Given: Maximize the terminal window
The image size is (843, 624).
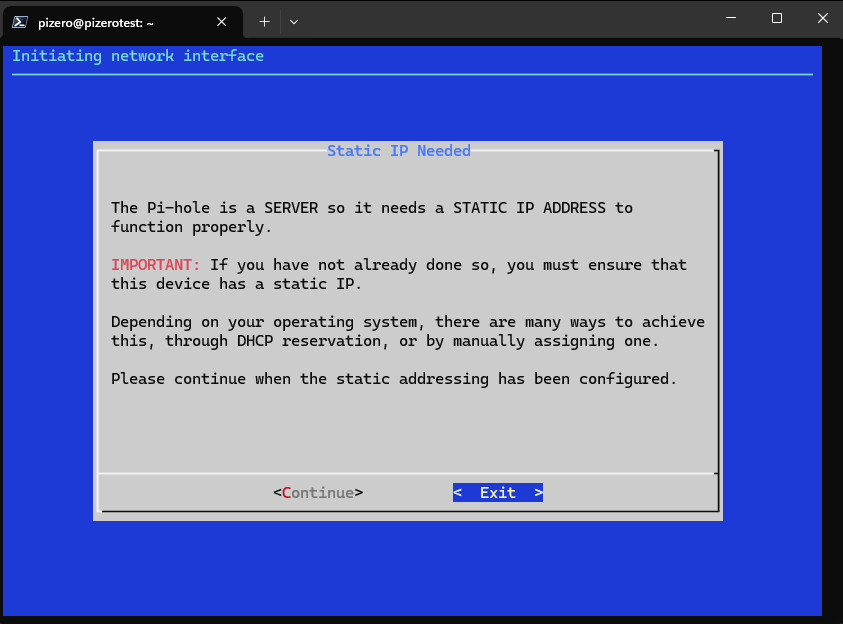Looking at the screenshot, I should click(777, 18).
